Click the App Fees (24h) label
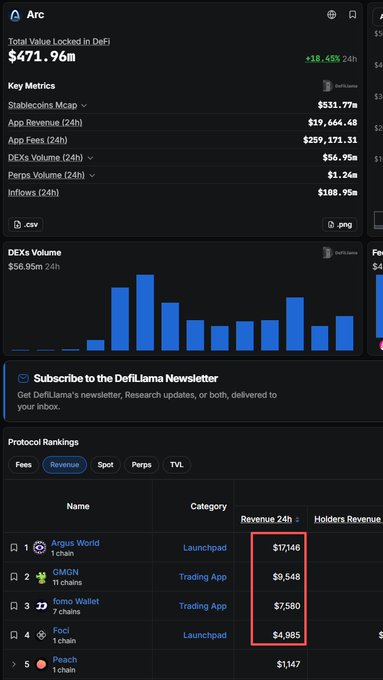 tap(38, 140)
